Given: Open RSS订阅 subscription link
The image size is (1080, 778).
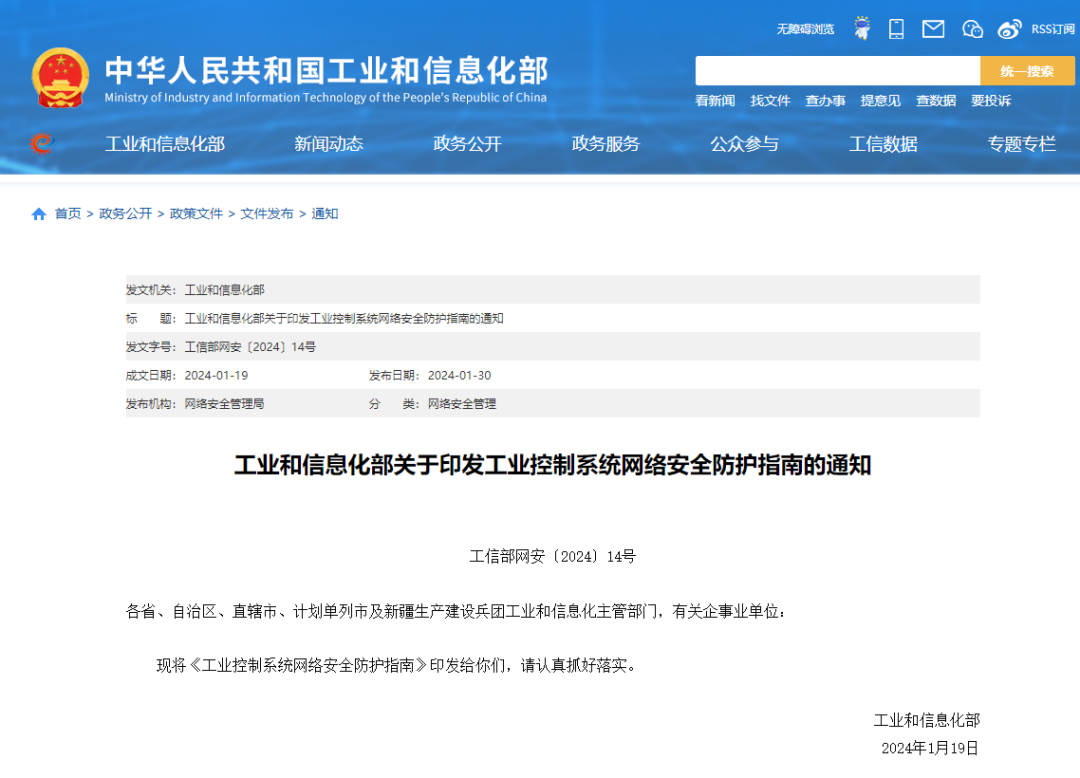Looking at the screenshot, I should coord(1052,29).
